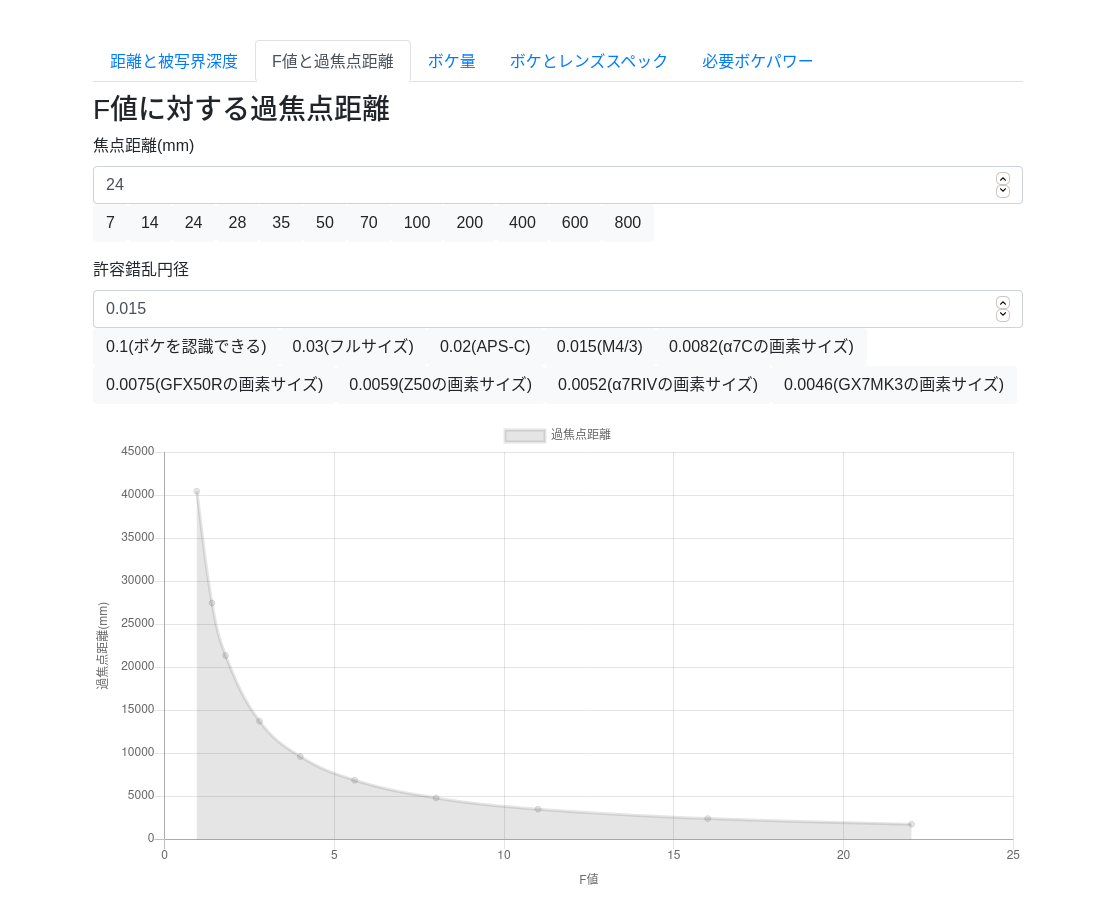Decrease the 許容錯乱円径 value with the down arrow
Screen dimensions: 1116x915
point(1002,314)
